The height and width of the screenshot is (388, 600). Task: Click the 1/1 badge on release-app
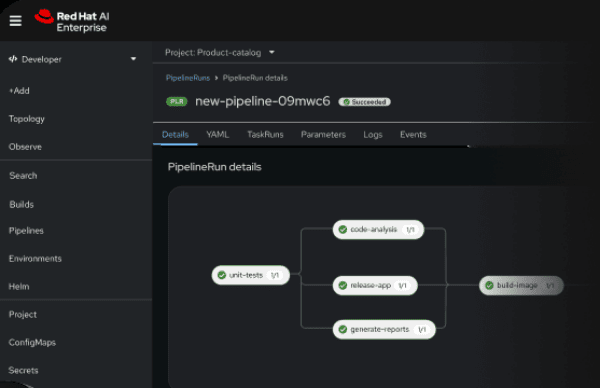(403, 285)
